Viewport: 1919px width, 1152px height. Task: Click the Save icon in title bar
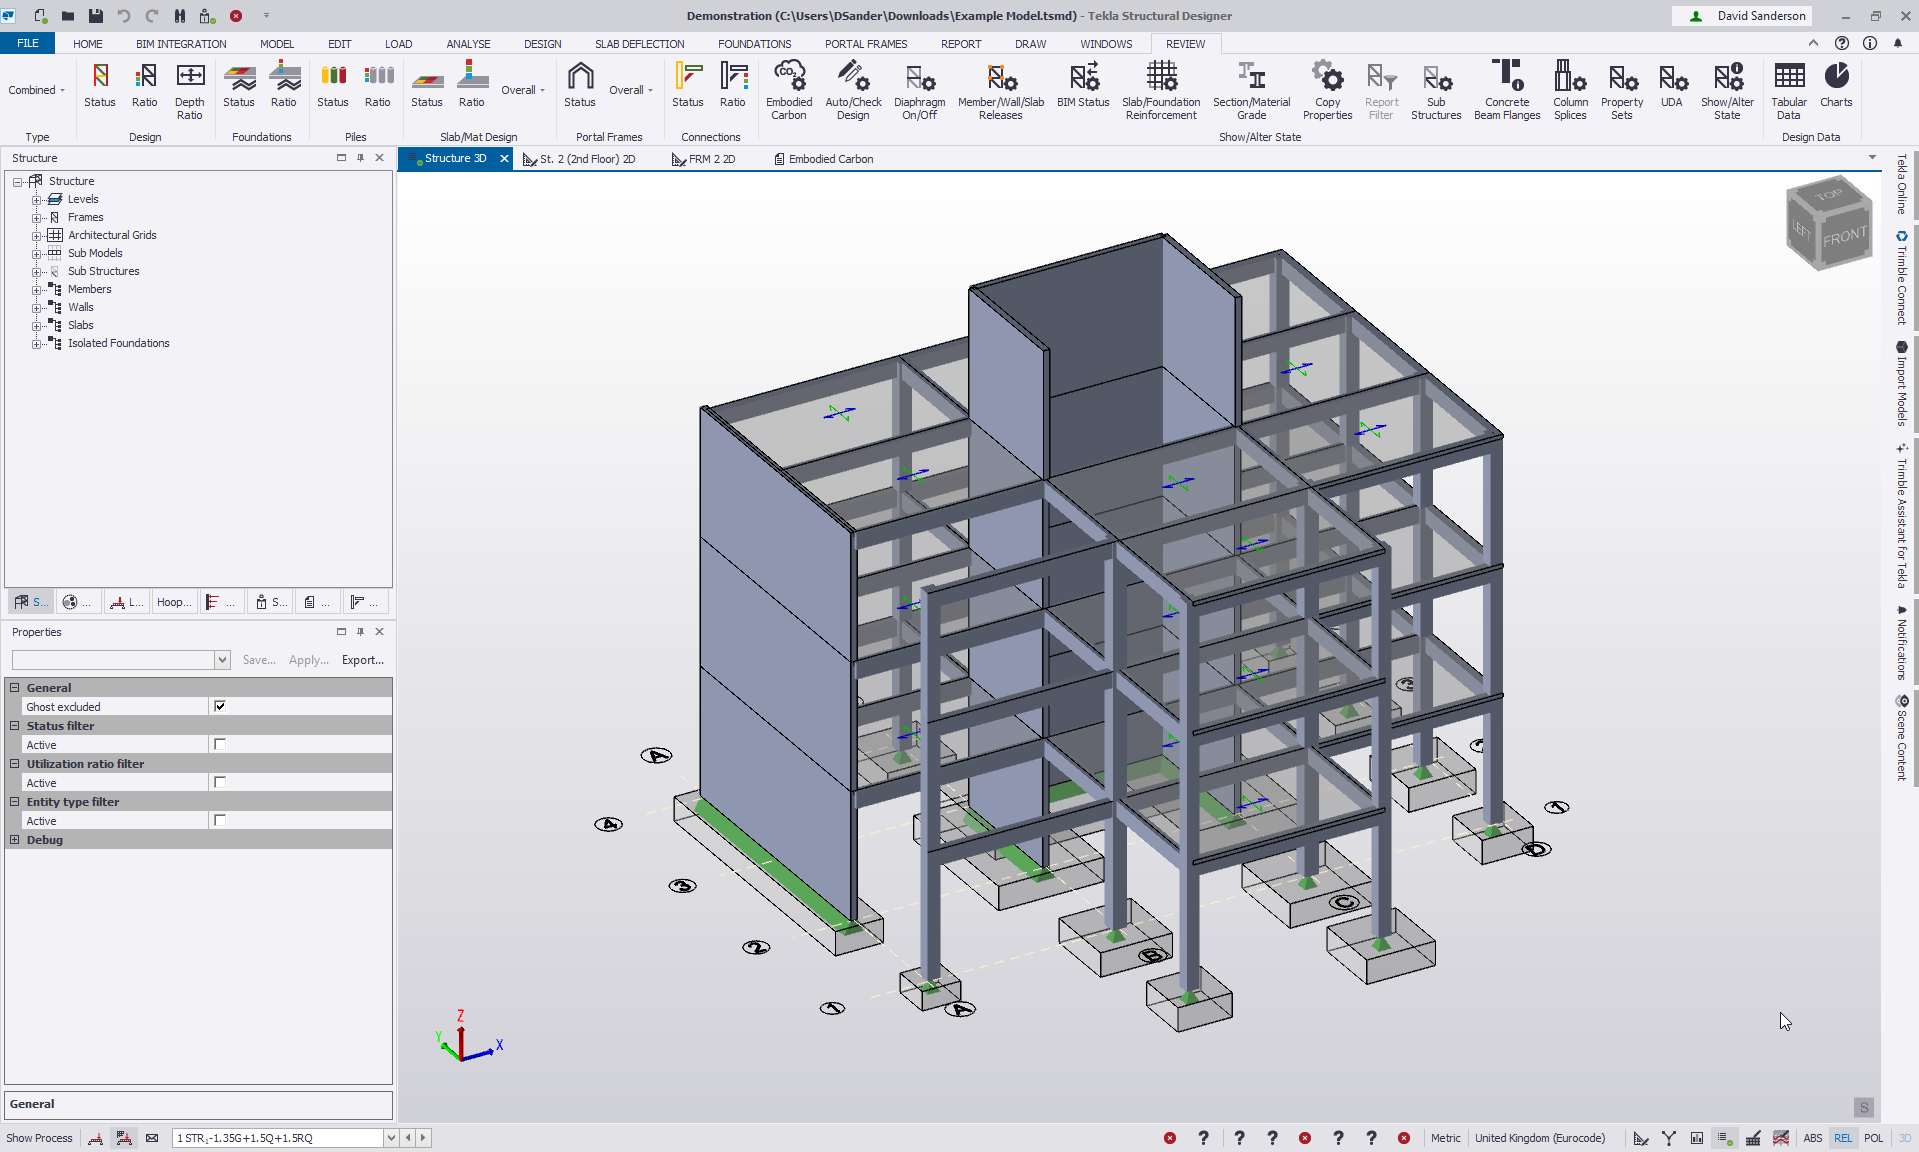(96, 15)
